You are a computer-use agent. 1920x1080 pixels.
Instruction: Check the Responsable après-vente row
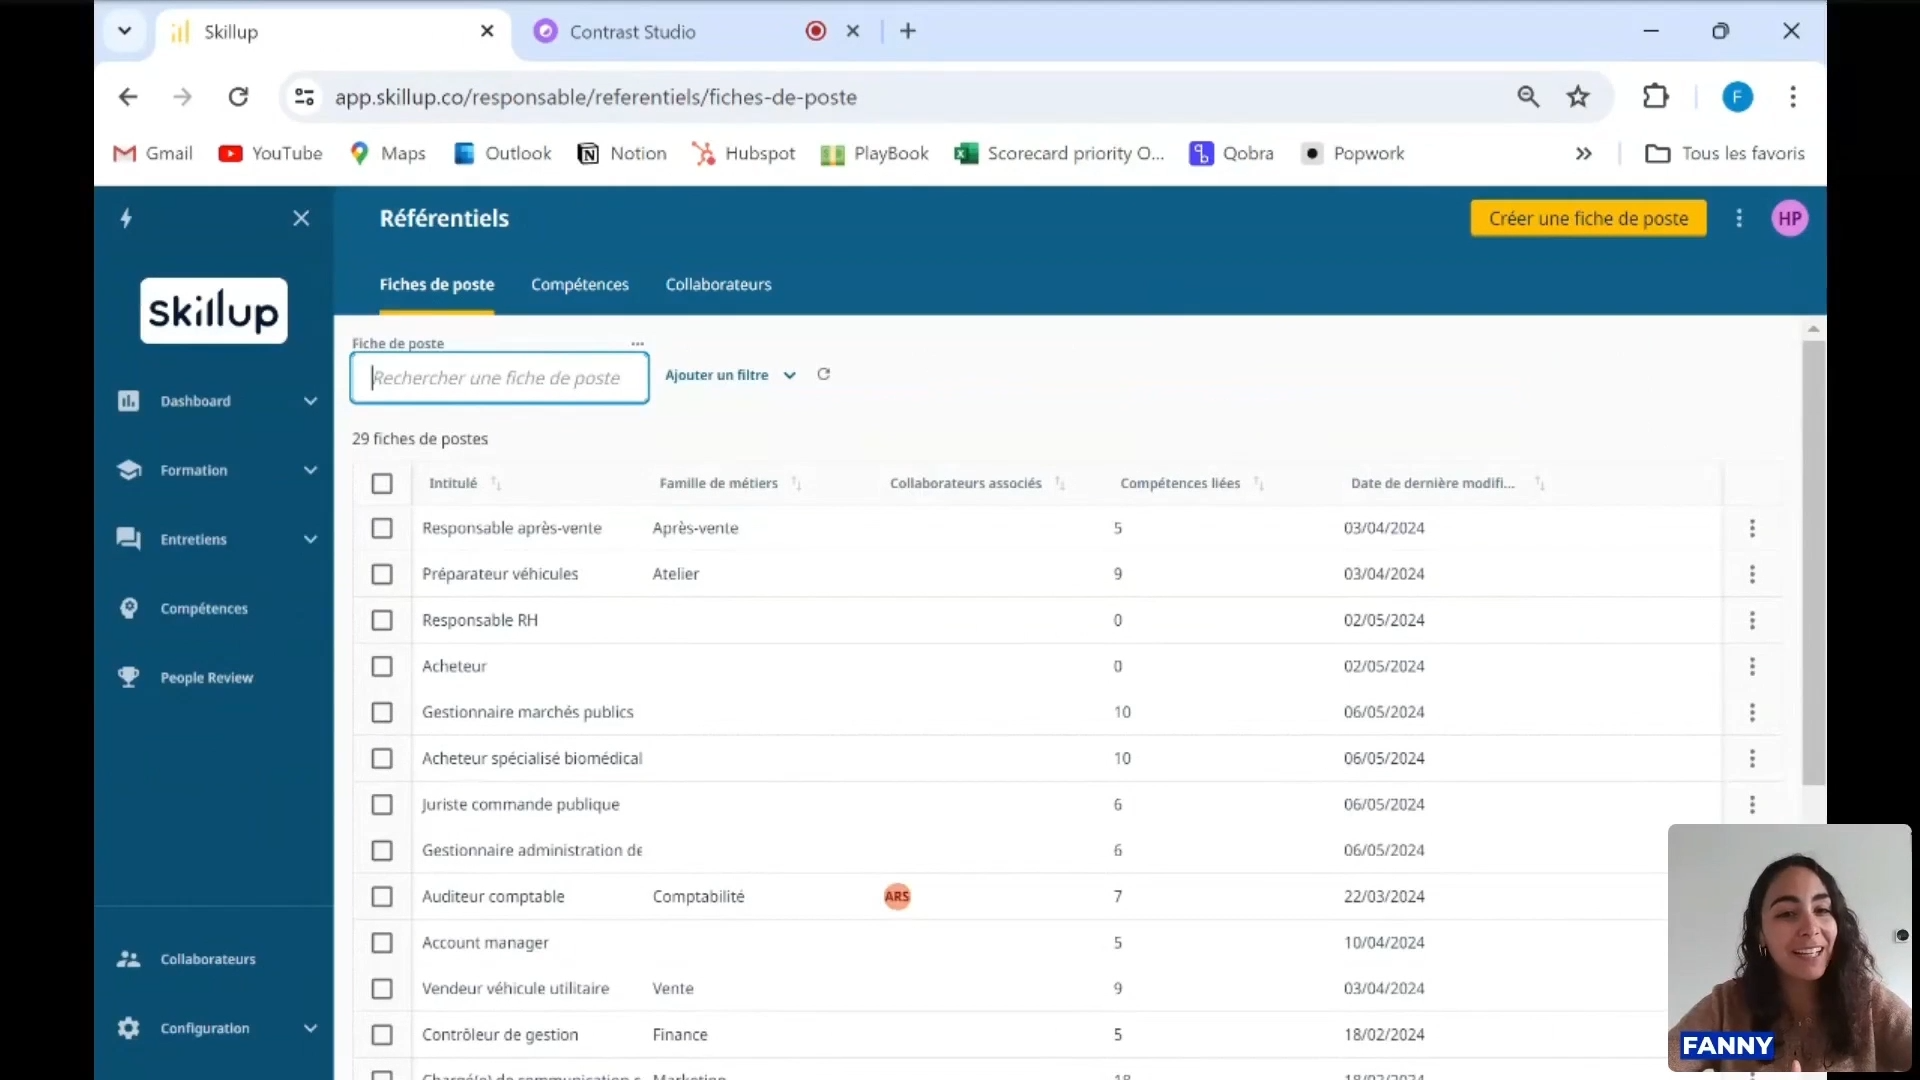point(382,528)
